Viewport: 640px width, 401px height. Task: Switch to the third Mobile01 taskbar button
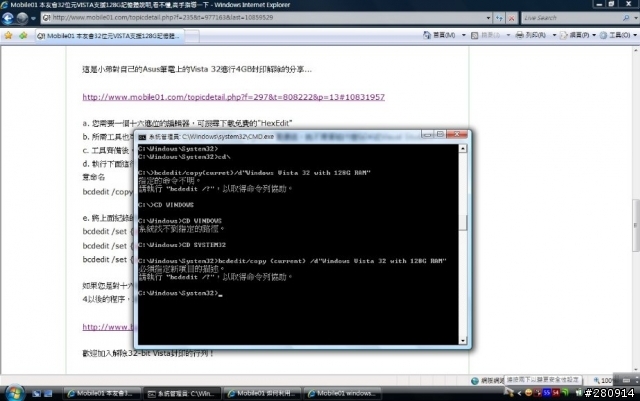(x=262, y=394)
